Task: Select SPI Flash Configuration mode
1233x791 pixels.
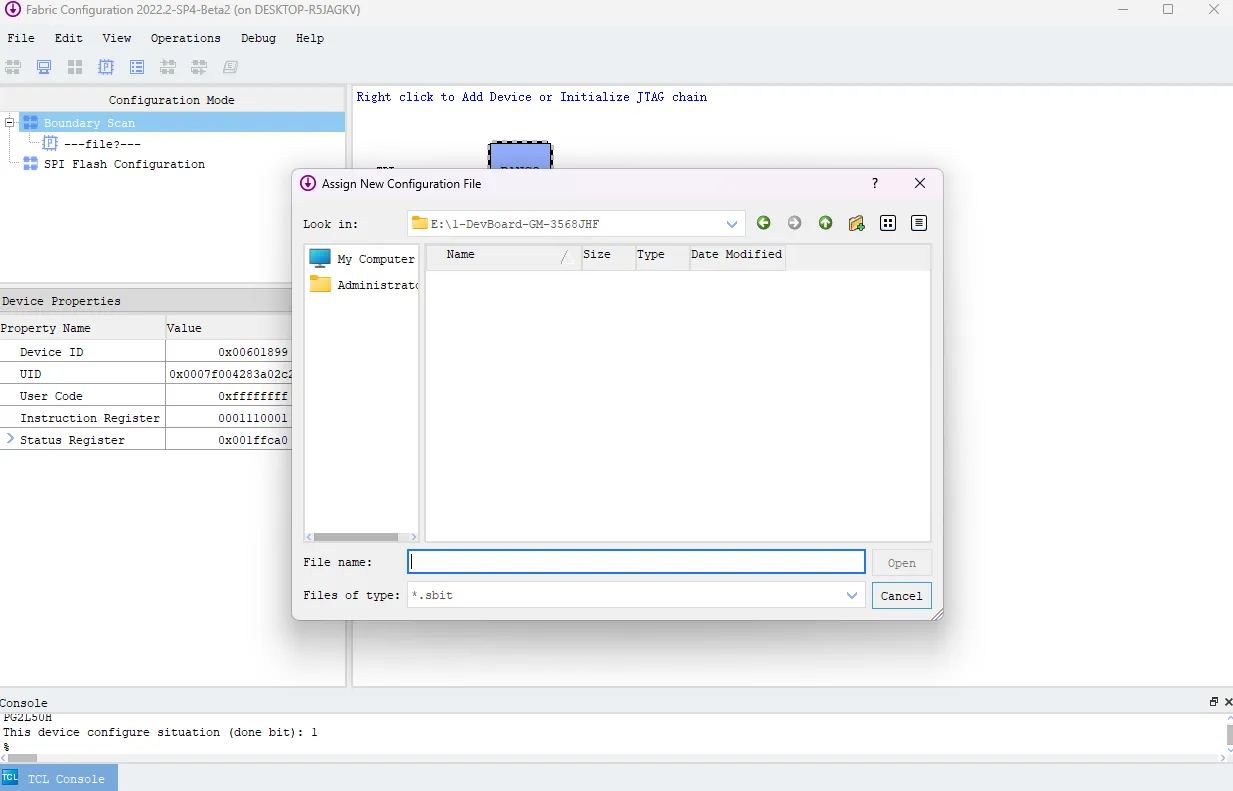Action: tap(124, 164)
